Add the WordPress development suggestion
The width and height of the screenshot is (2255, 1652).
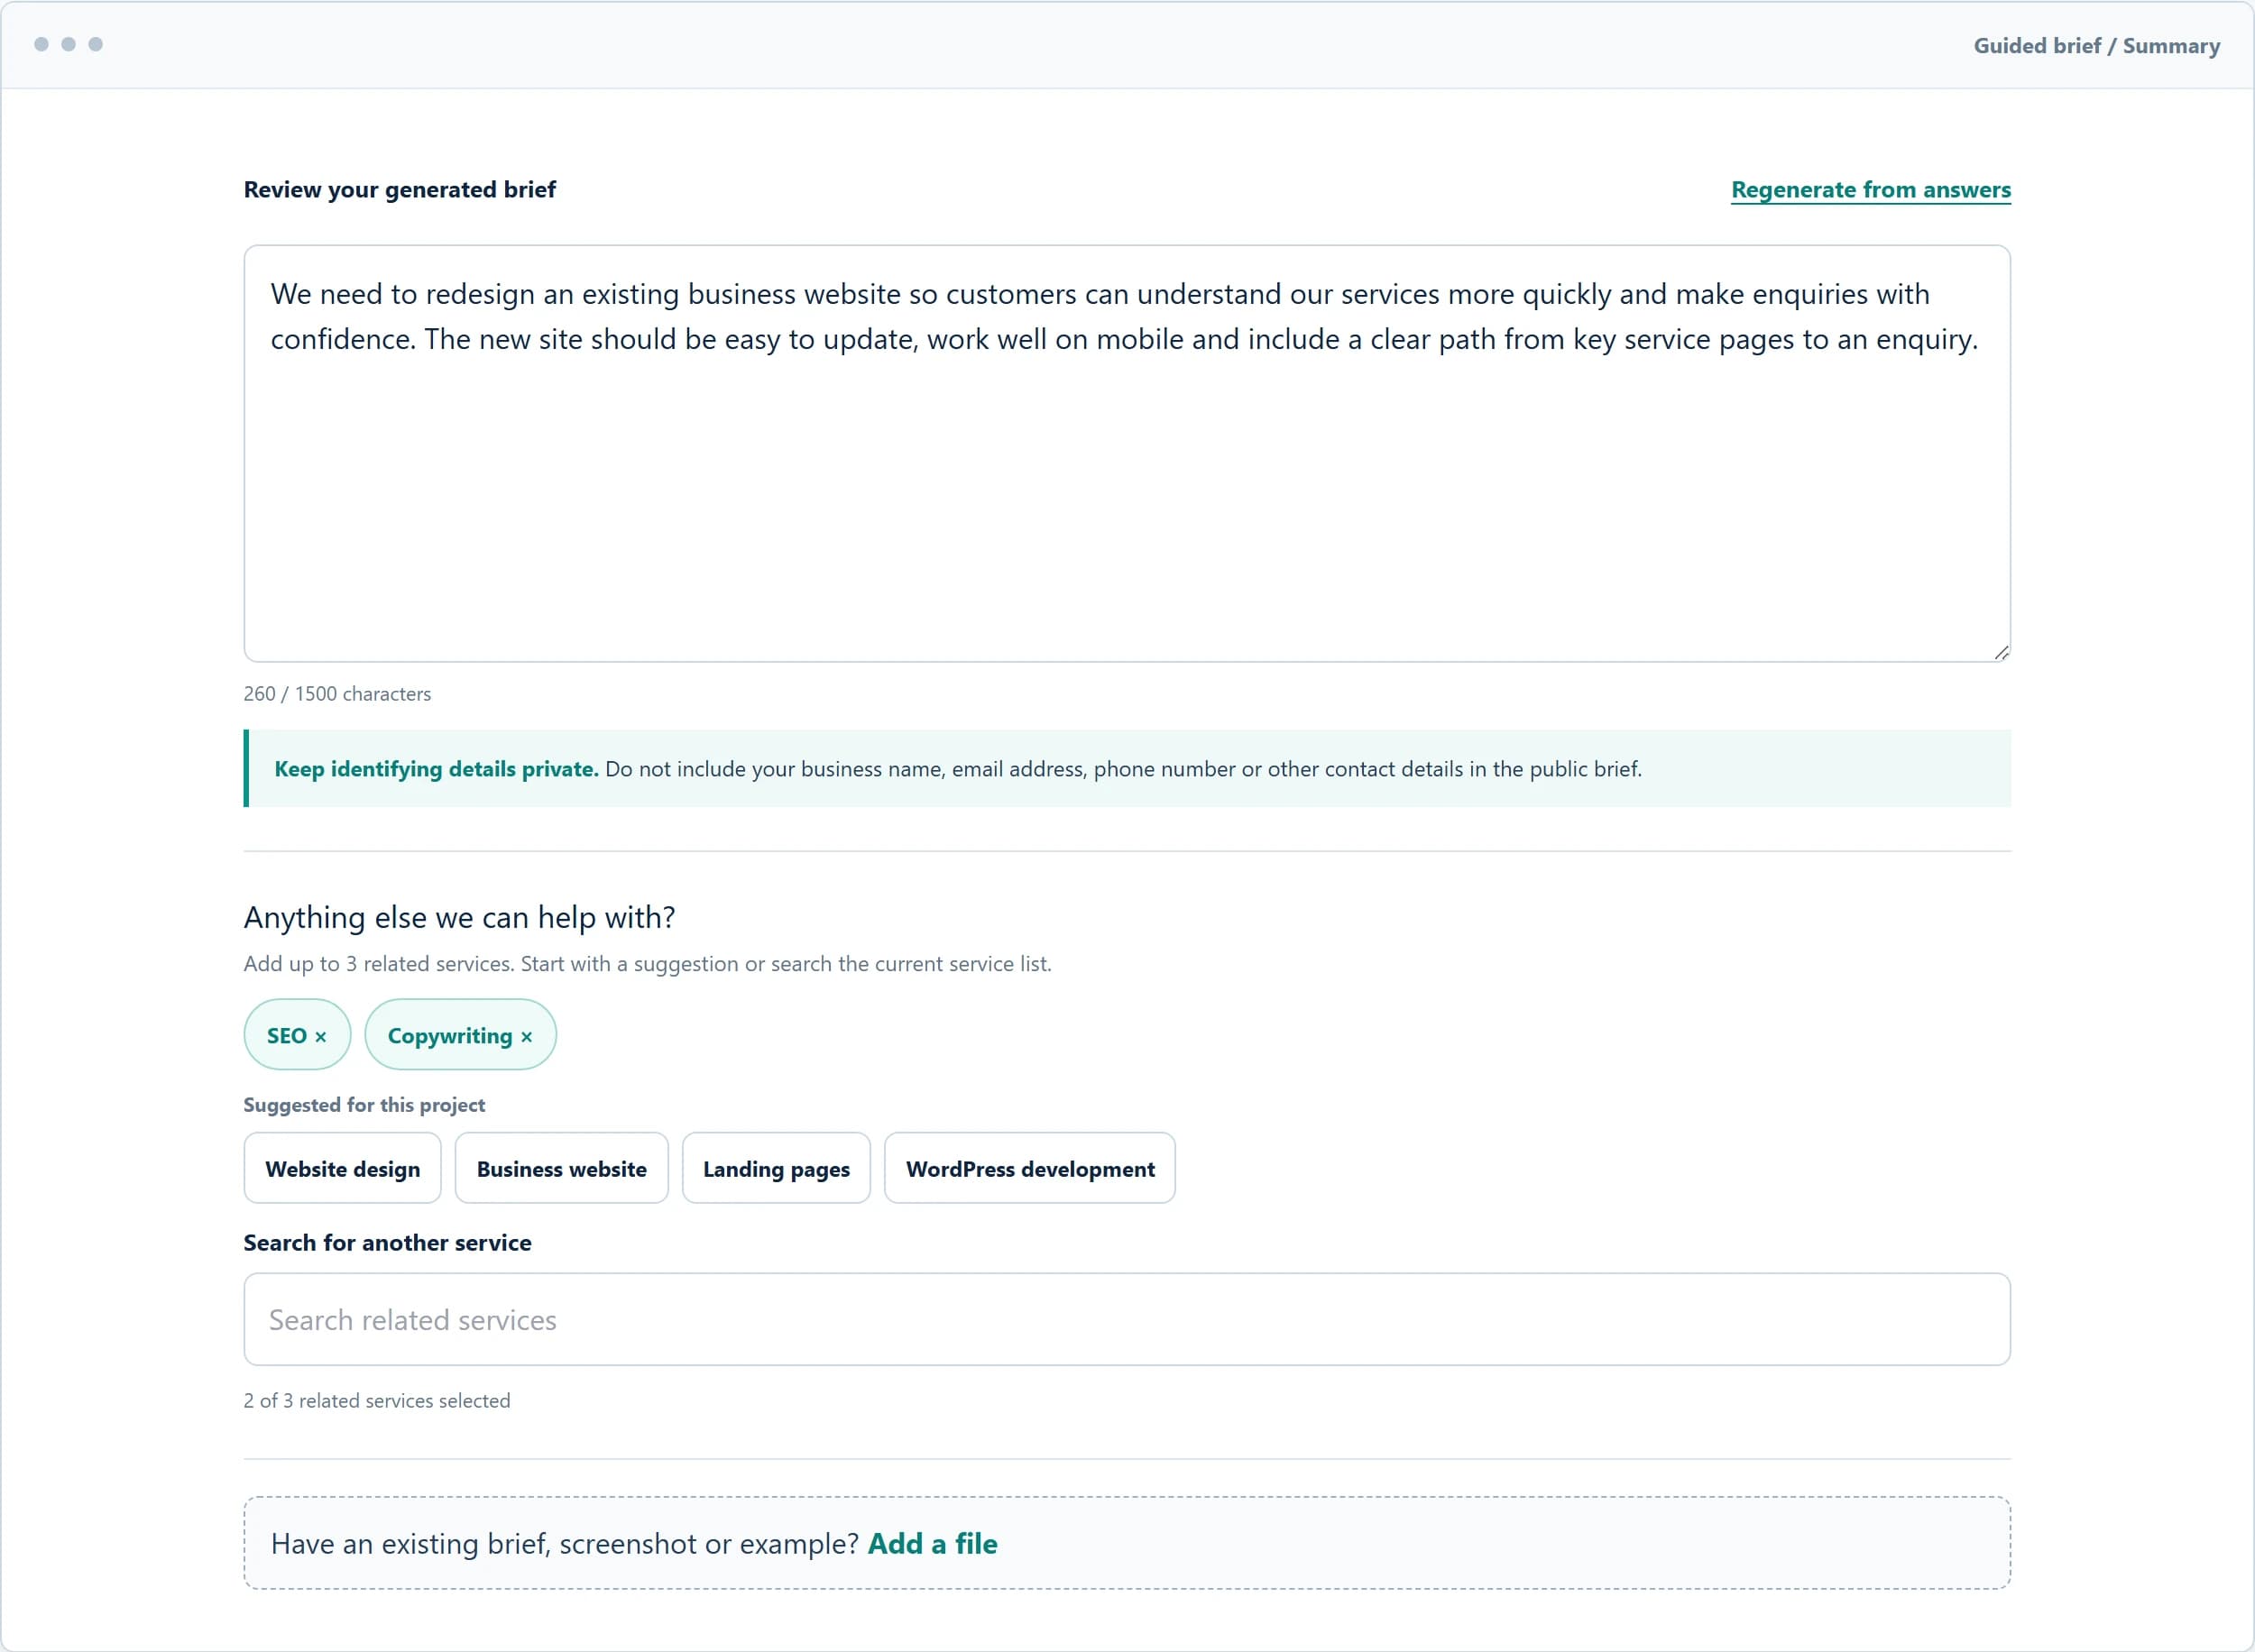coord(1029,1168)
